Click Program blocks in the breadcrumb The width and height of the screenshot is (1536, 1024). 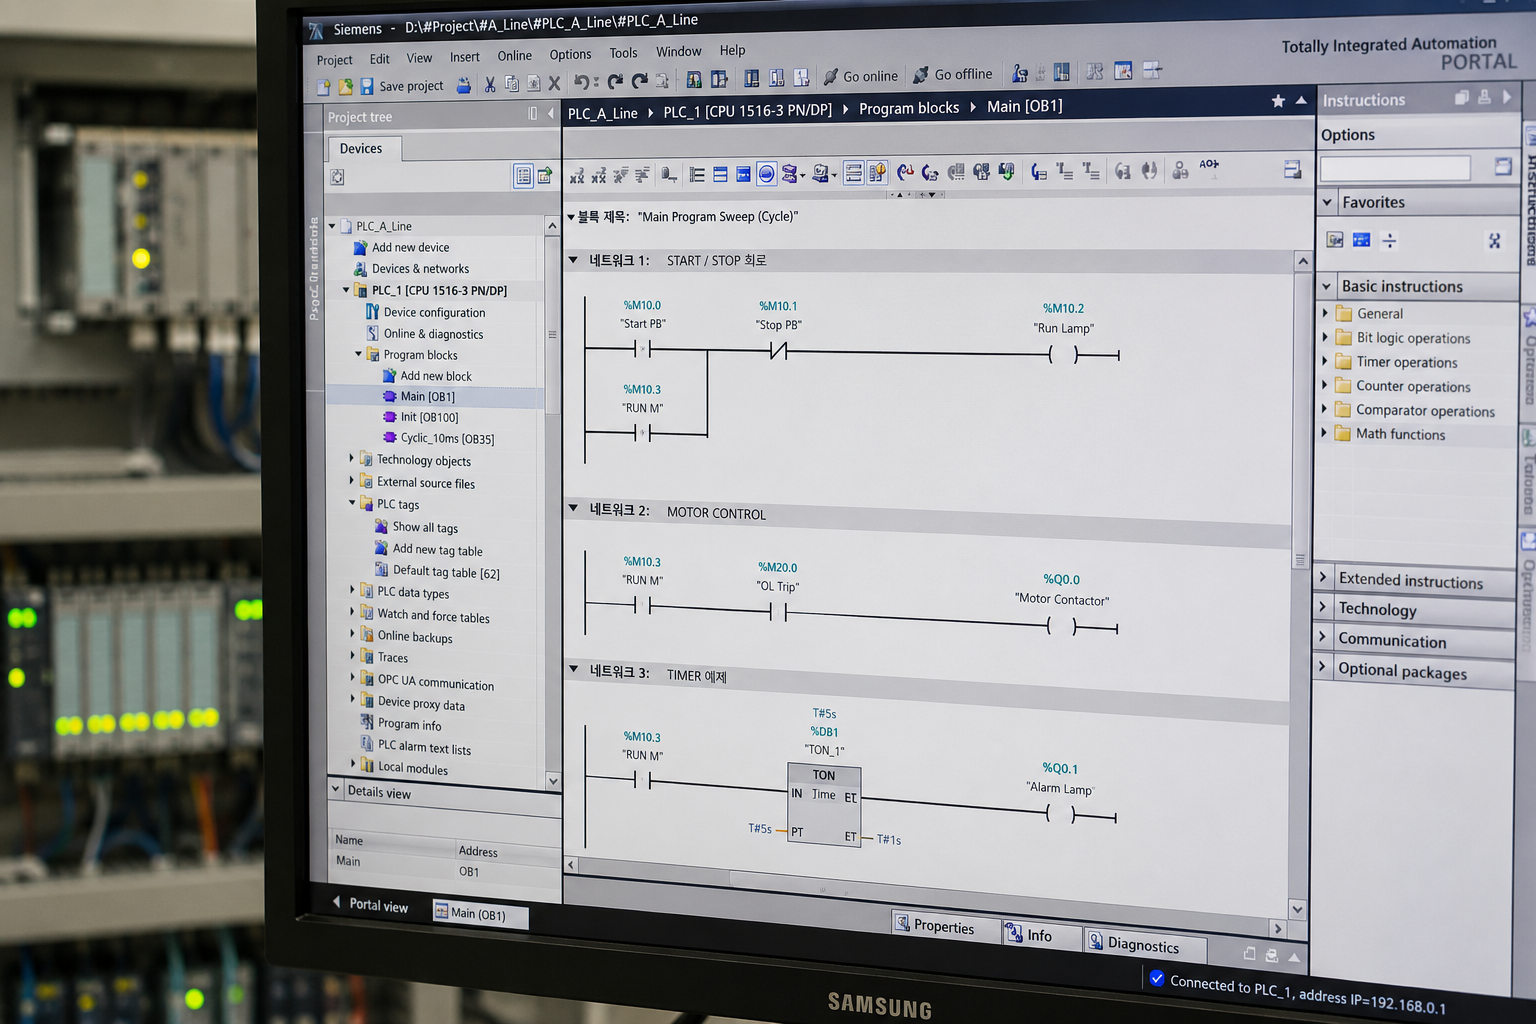pyautogui.click(x=909, y=108)
